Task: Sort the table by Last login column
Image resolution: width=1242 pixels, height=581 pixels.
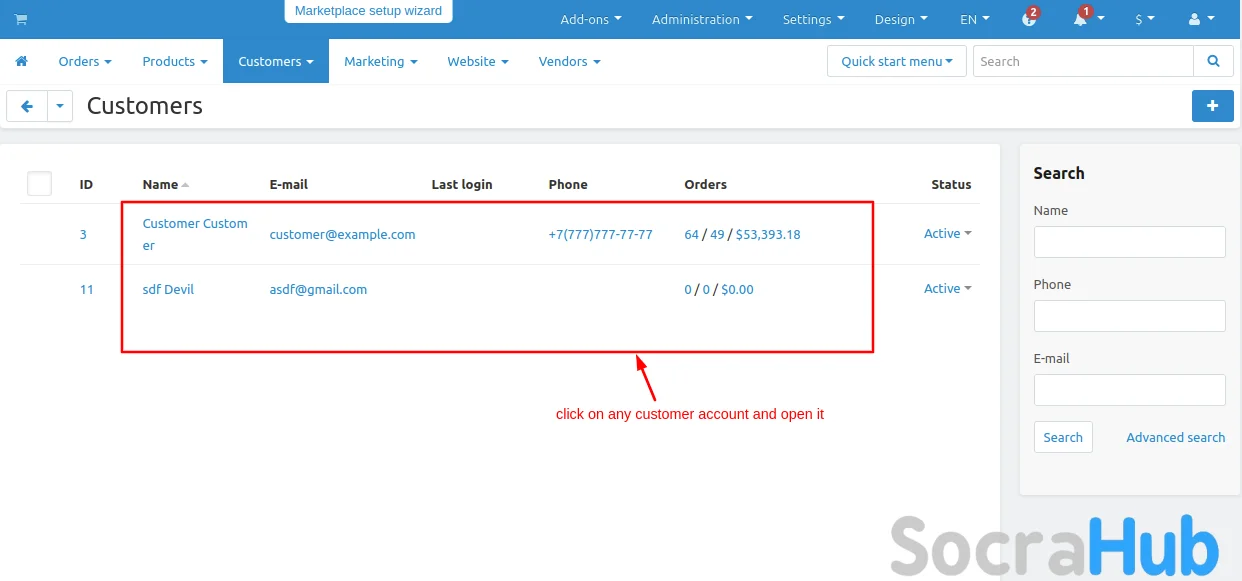Action: click(462, 184)
